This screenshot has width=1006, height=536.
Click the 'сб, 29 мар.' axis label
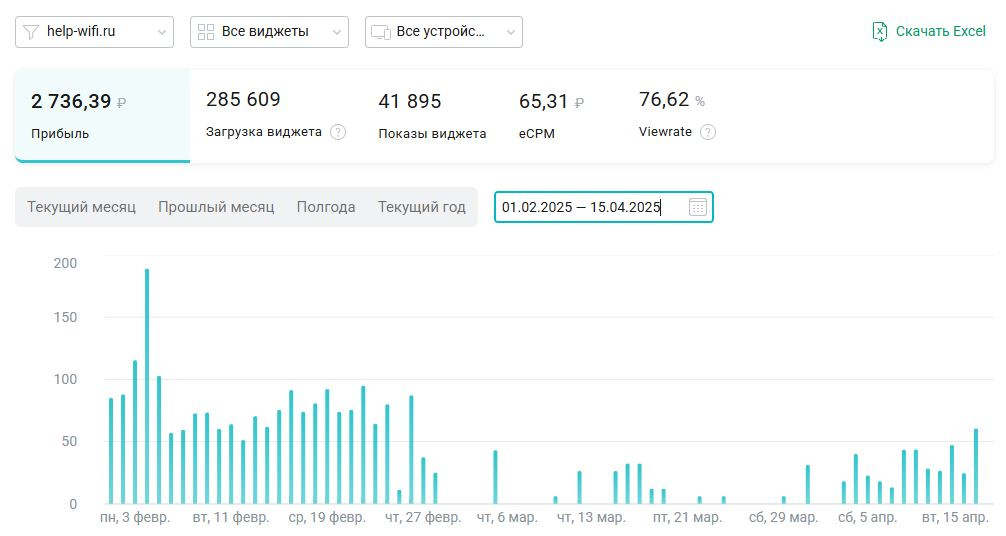(x=783, y=517)
